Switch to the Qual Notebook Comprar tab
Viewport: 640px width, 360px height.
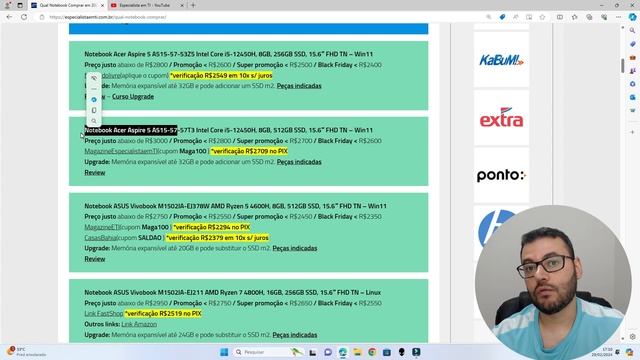tap(68, 5)
